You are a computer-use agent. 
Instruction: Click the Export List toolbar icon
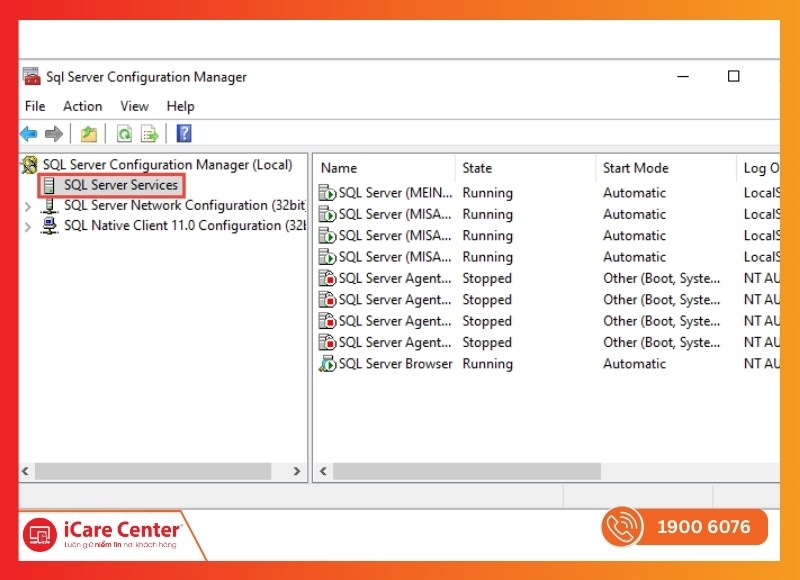click(x=149, y=134)
